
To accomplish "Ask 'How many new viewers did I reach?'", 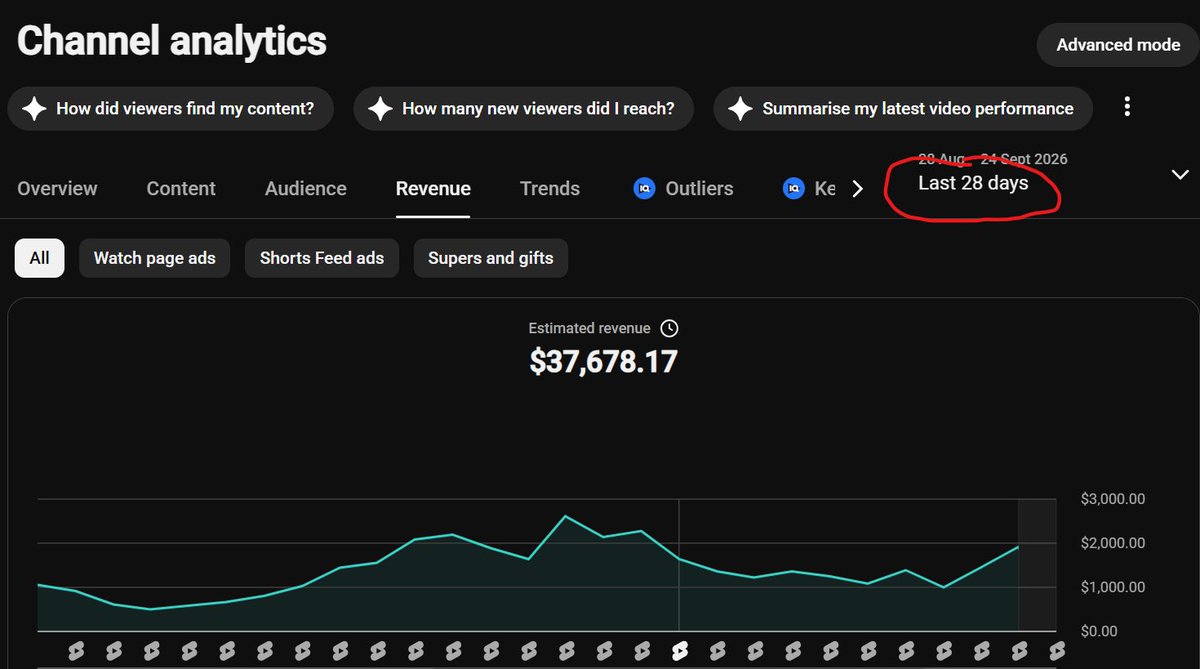I will (523, 109).
